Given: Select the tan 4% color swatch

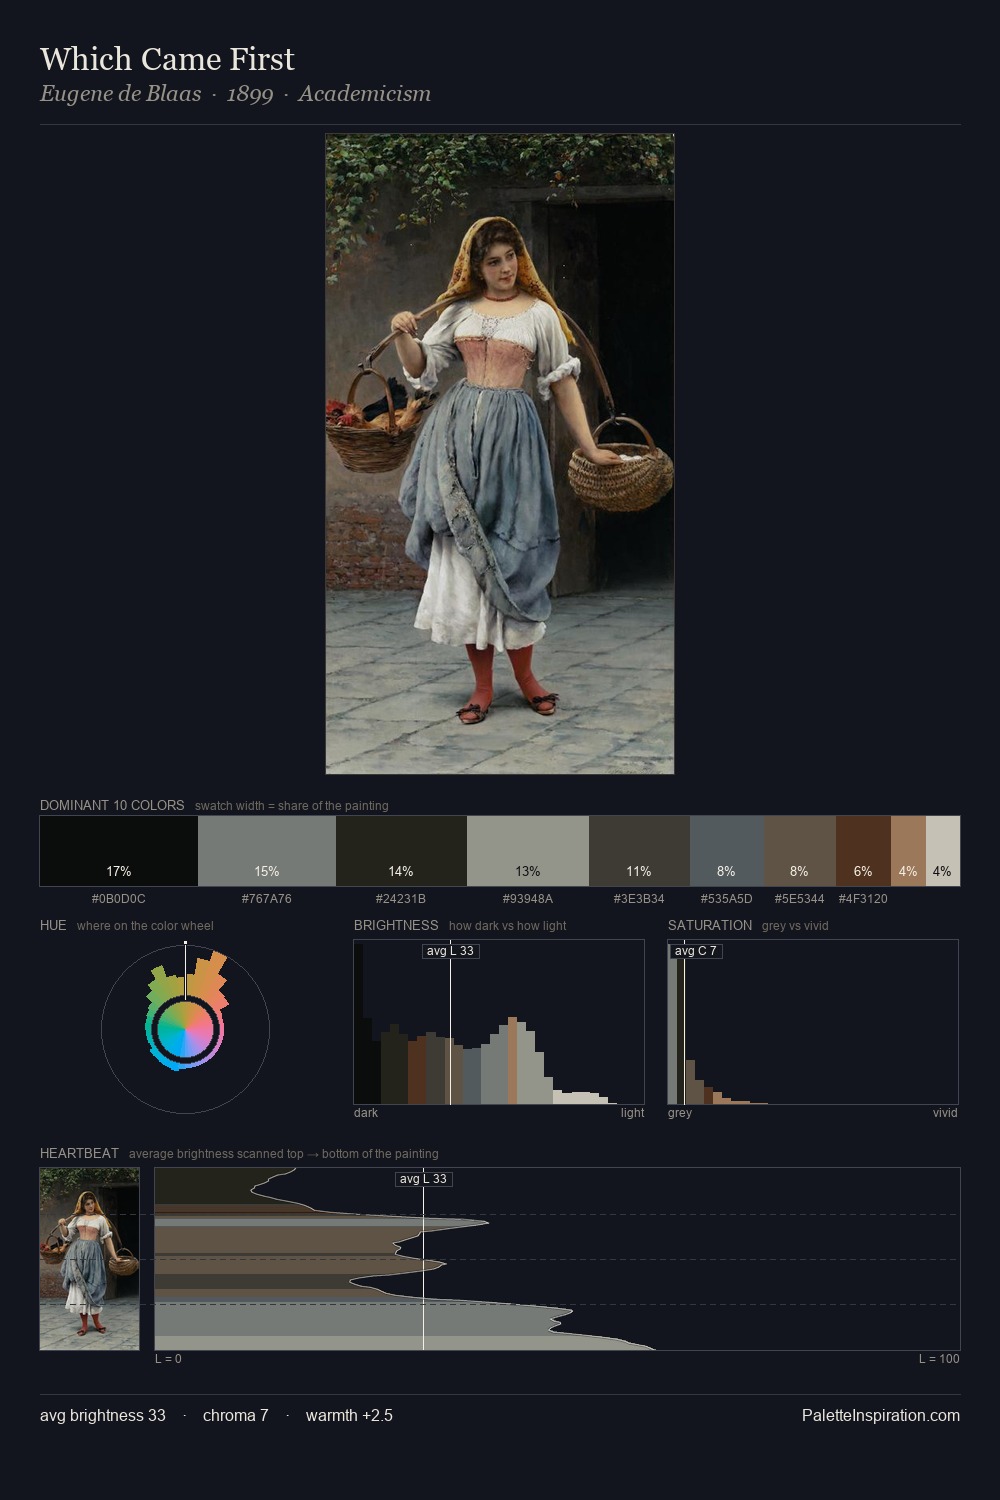Looking at the screenshot, I should 908,851.
